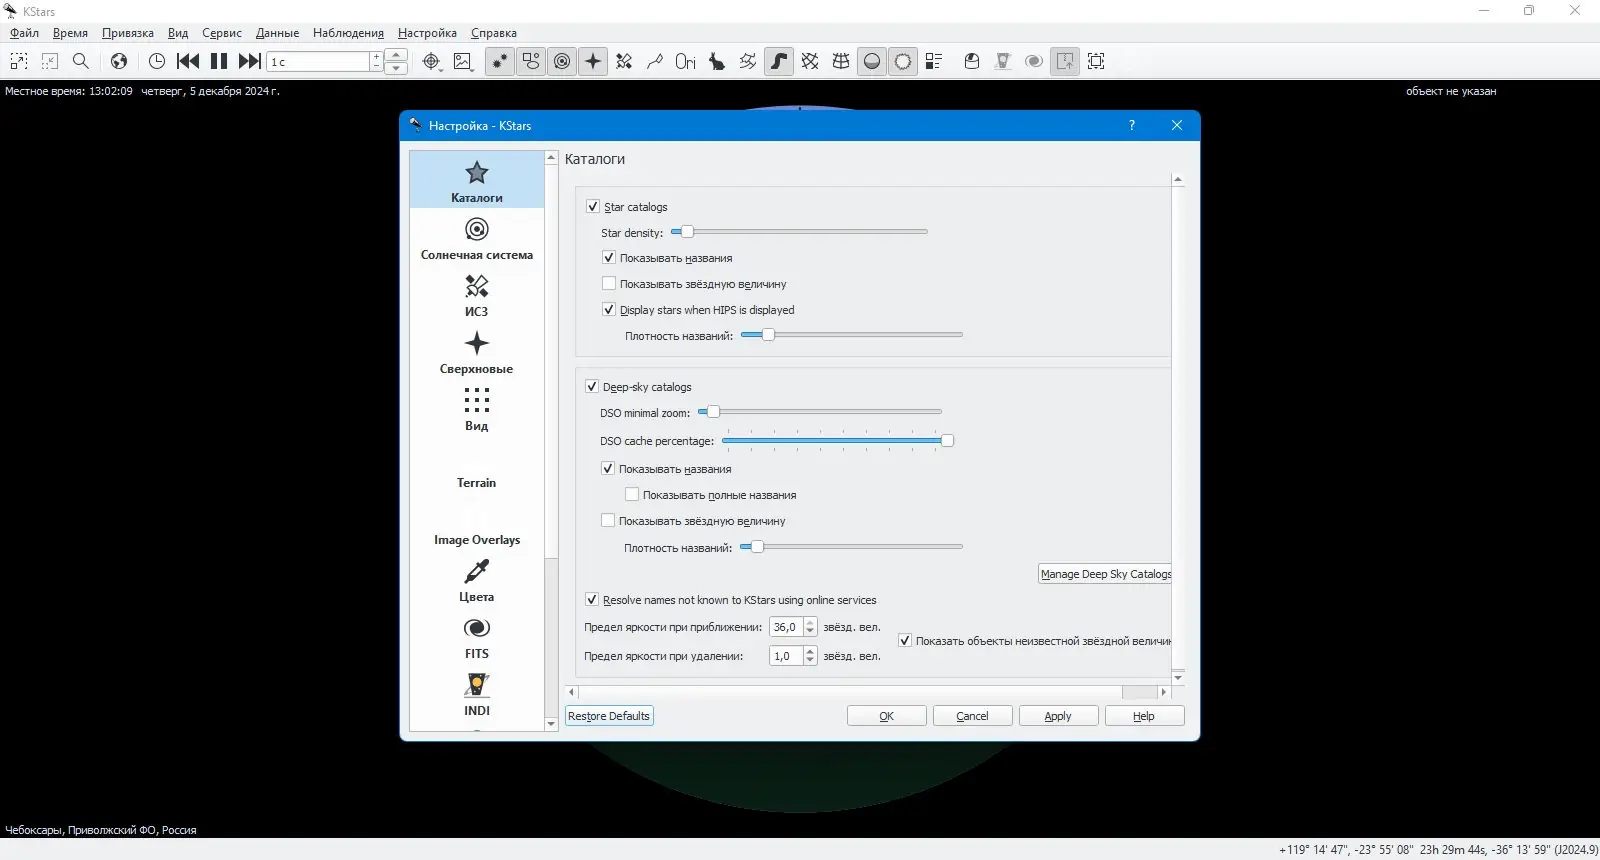Click the list-with-squares toolbar icon
This screenshot has height=860, width=1600.
pos(934,61)
